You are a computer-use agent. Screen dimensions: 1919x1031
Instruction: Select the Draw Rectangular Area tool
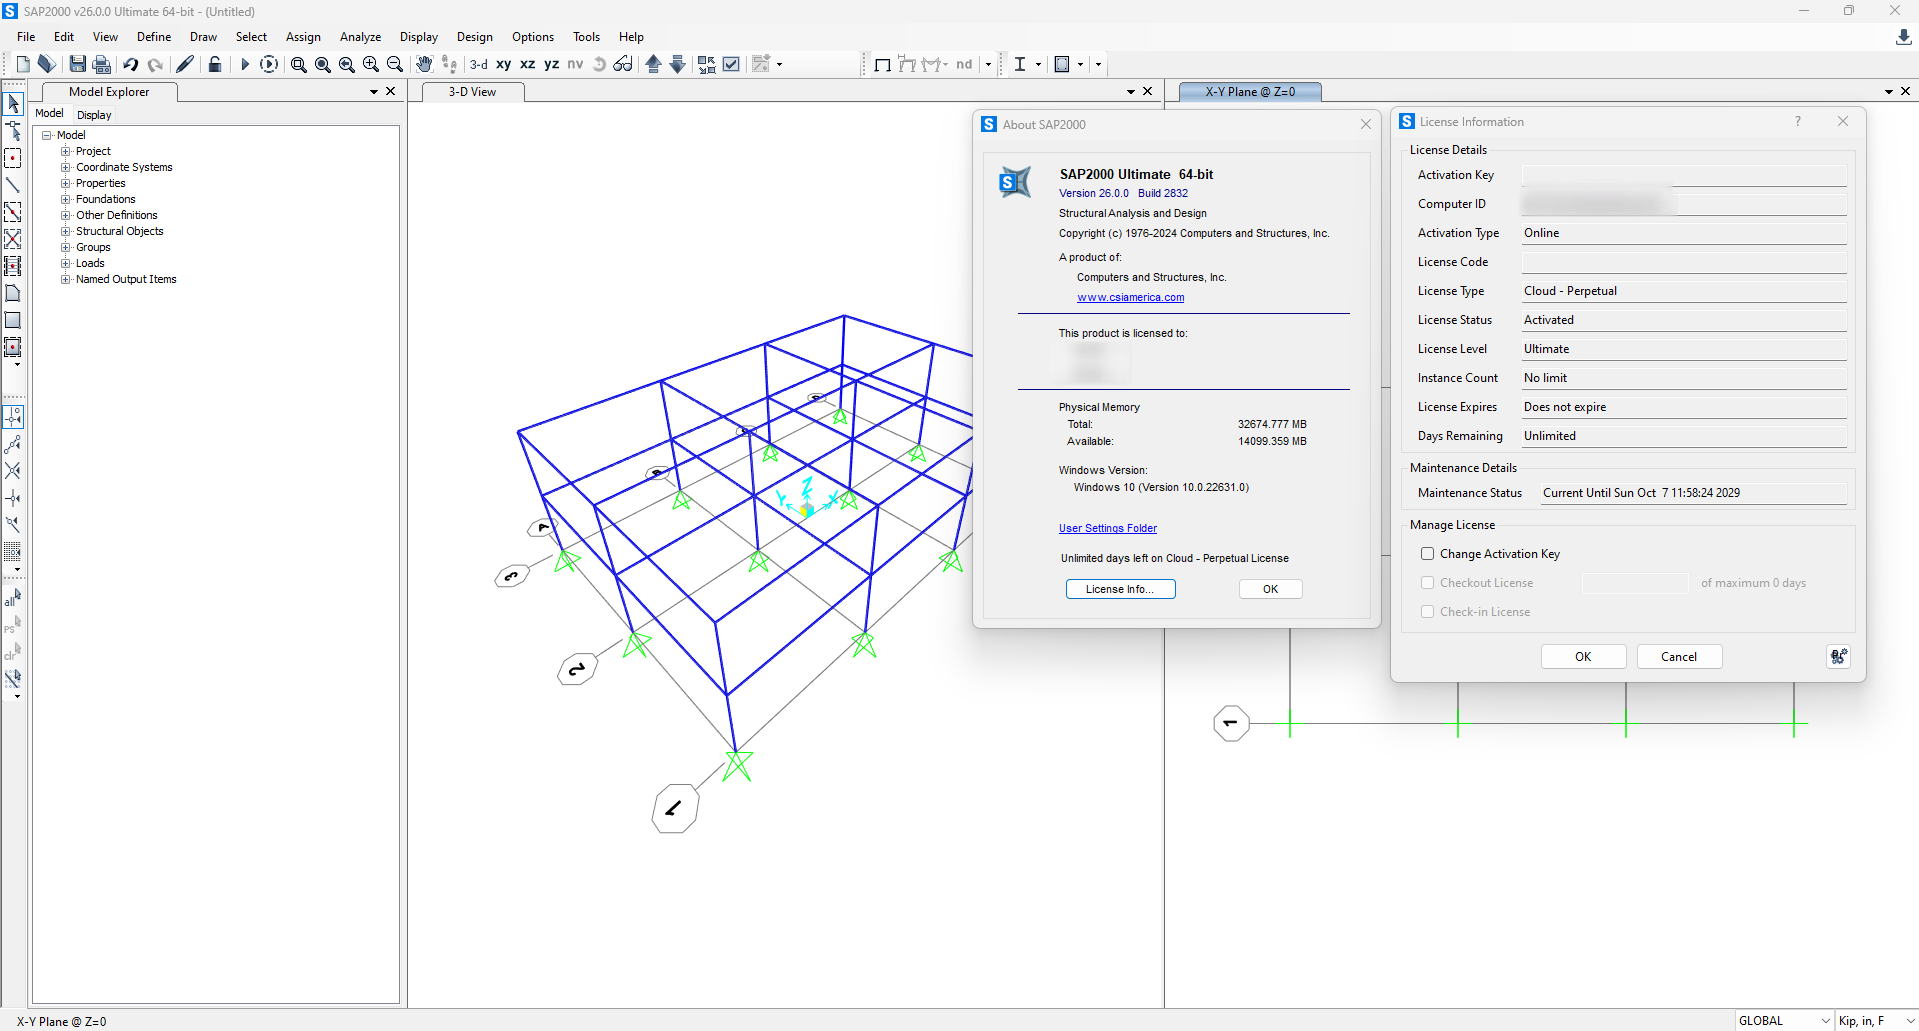tap(13, 320)
